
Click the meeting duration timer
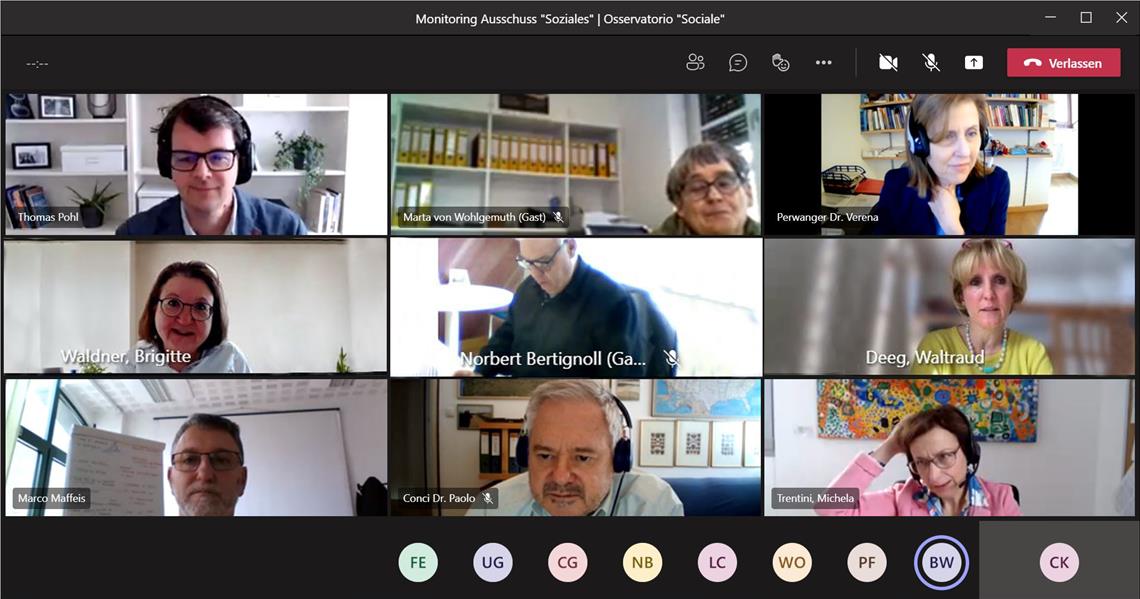click(x=37, y=64)
